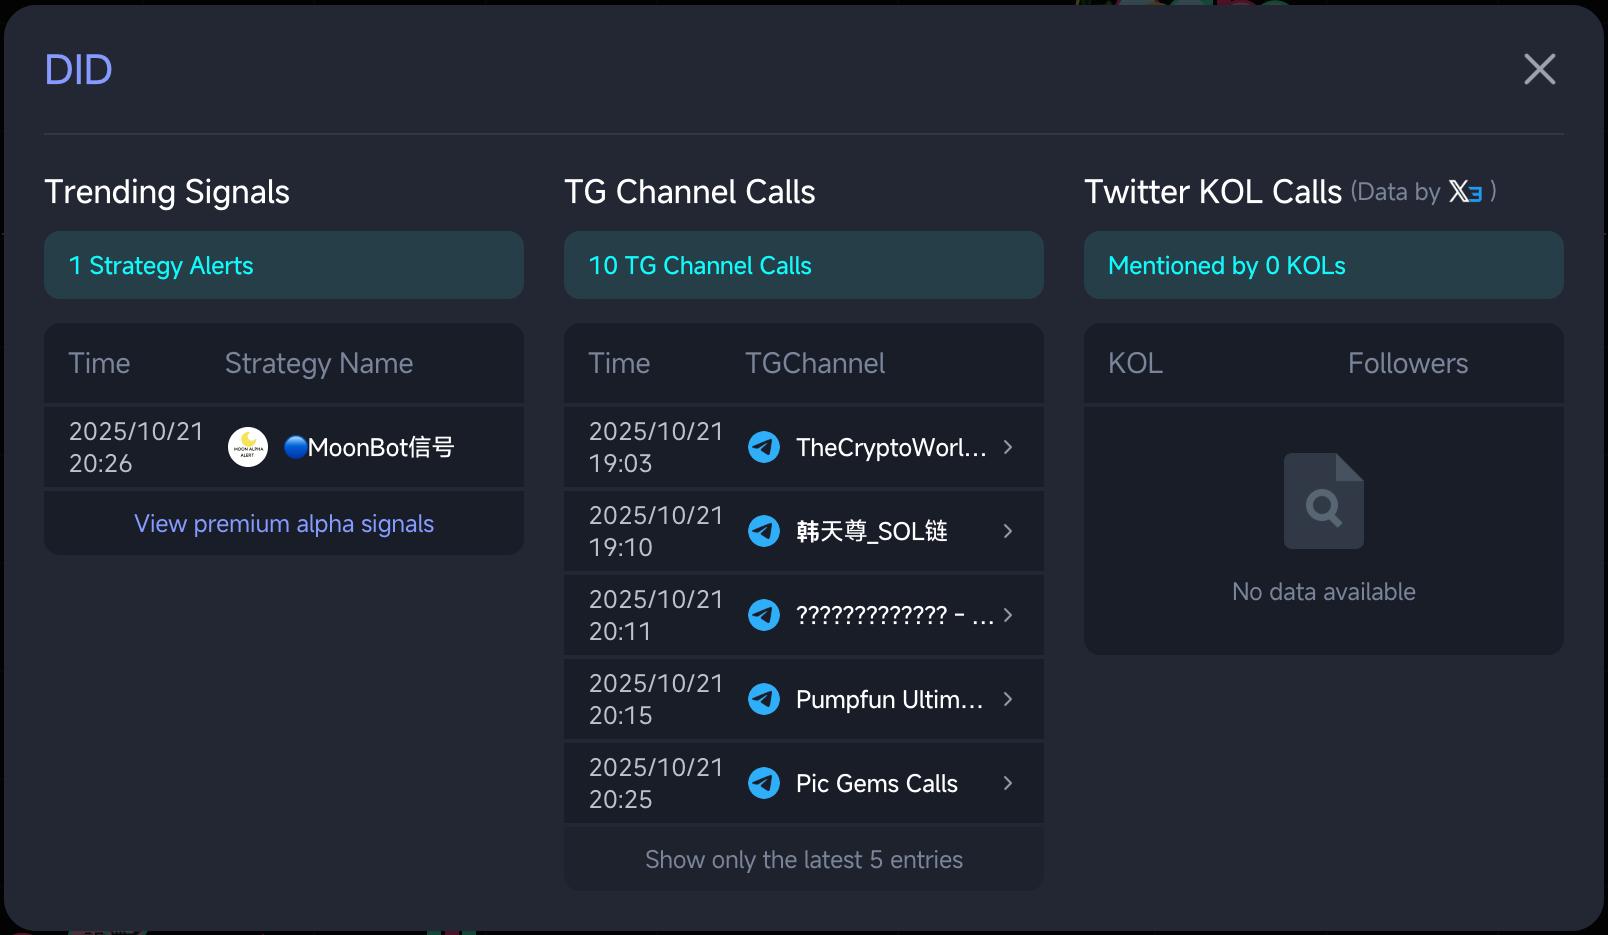The width and height of the screenshot is (1608, 935).
Task: Click Telegram icon beside Pic Gems Calls
Action: pyautogui.click(x=764, y=783)
